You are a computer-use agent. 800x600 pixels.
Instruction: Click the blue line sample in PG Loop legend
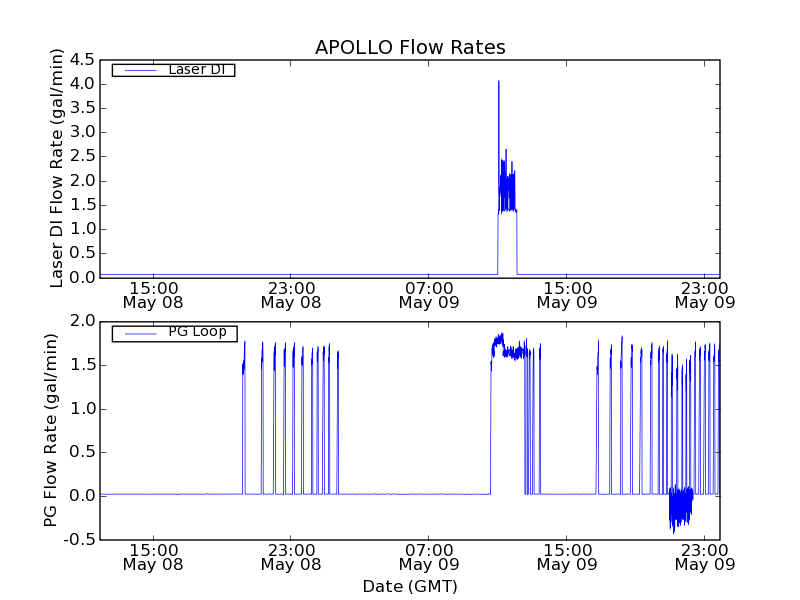tap(137, 333)
